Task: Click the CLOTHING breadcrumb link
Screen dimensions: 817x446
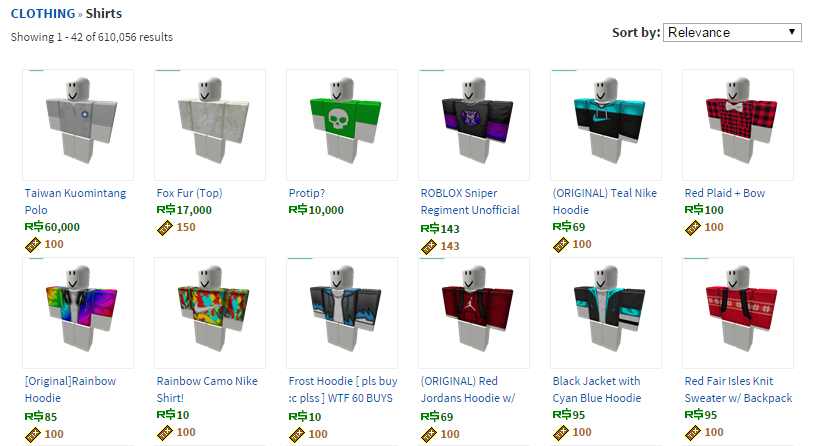Action: (x=43, y=14)
